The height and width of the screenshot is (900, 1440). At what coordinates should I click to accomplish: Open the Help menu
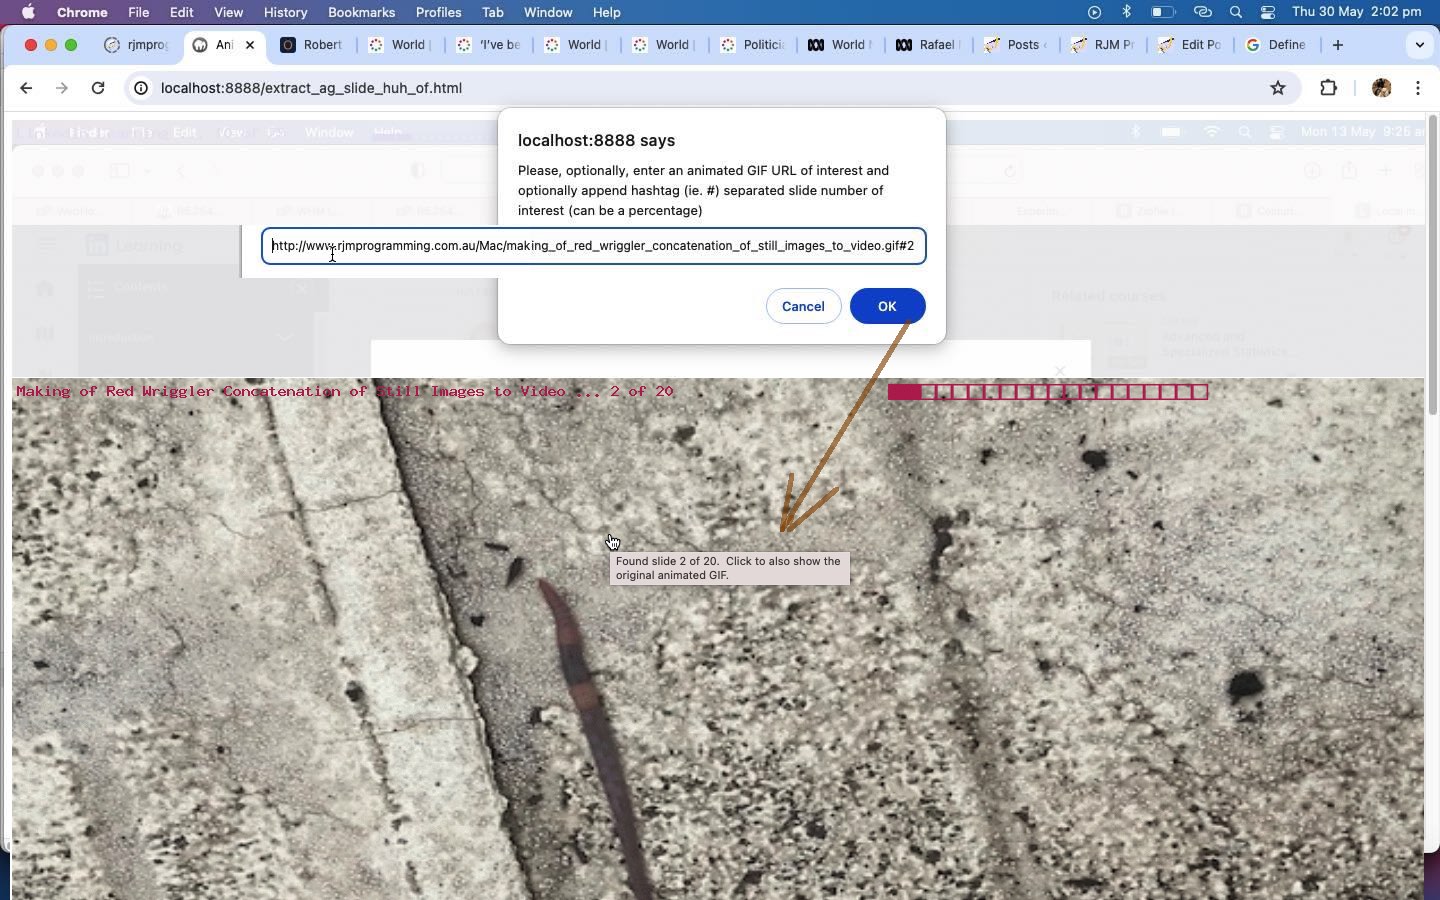[x=606, y=12]
